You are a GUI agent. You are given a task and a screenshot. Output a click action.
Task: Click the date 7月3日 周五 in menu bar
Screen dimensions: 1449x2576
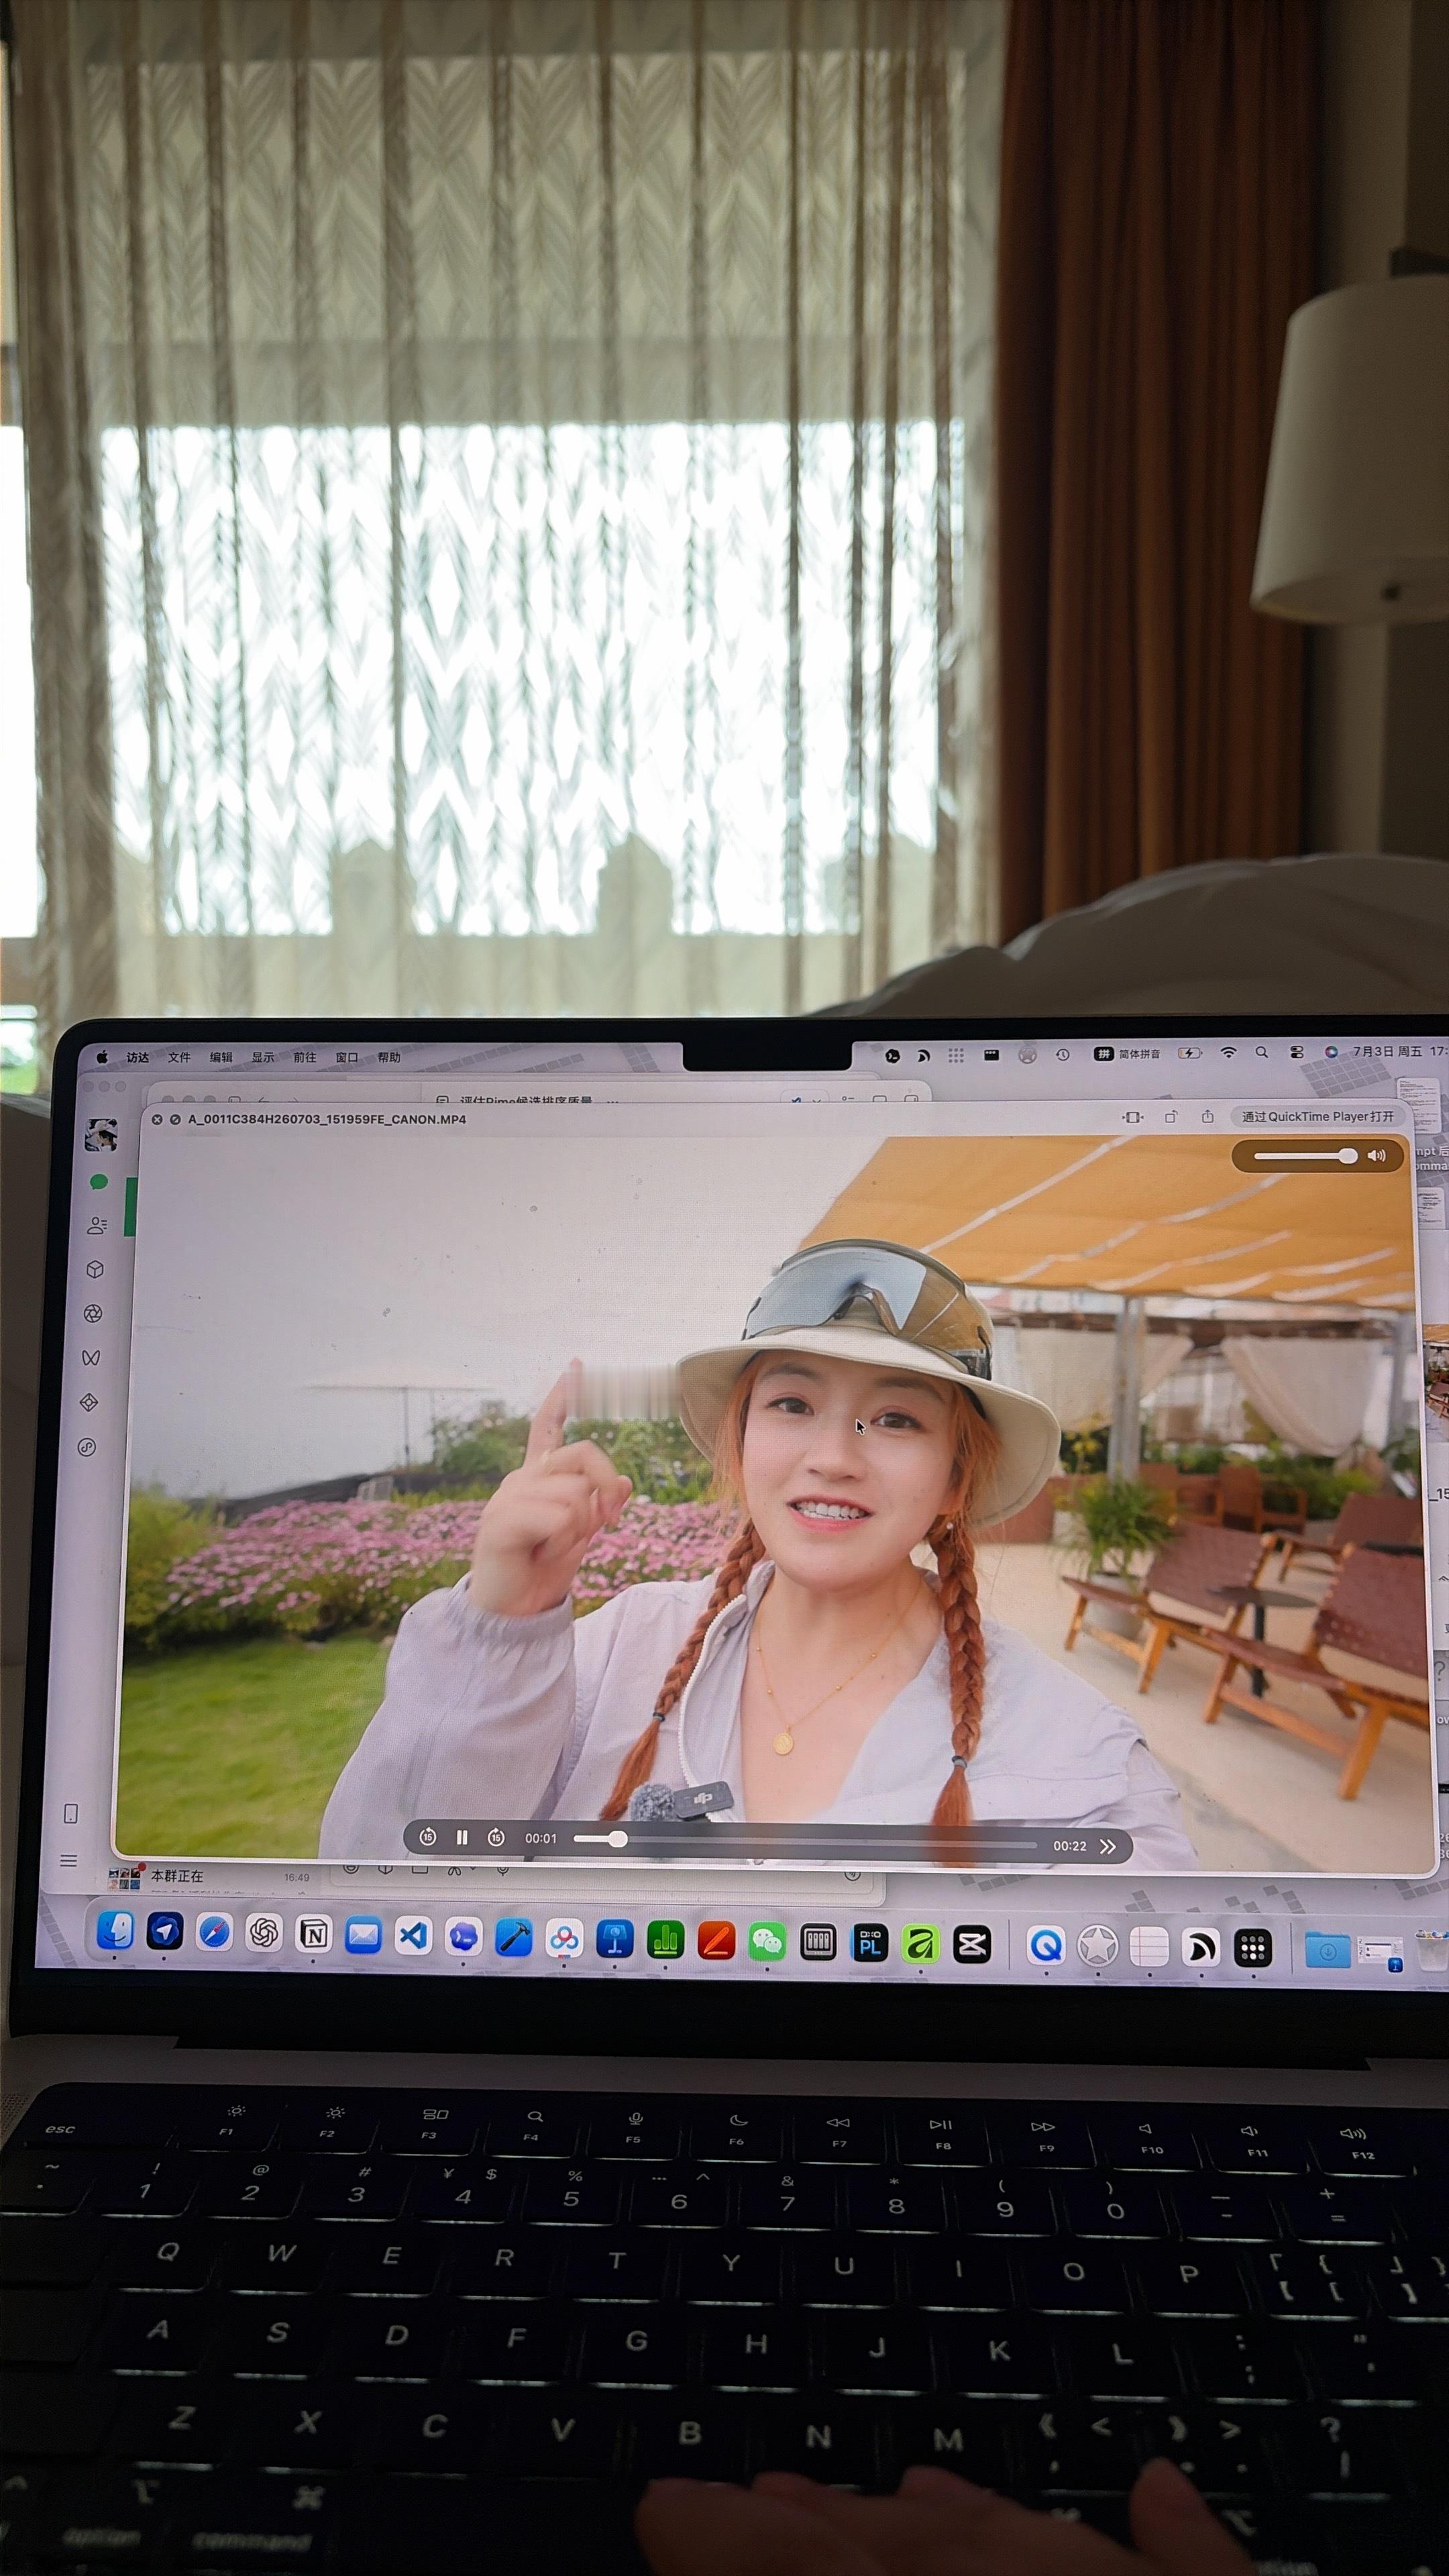point(1387,1052)
